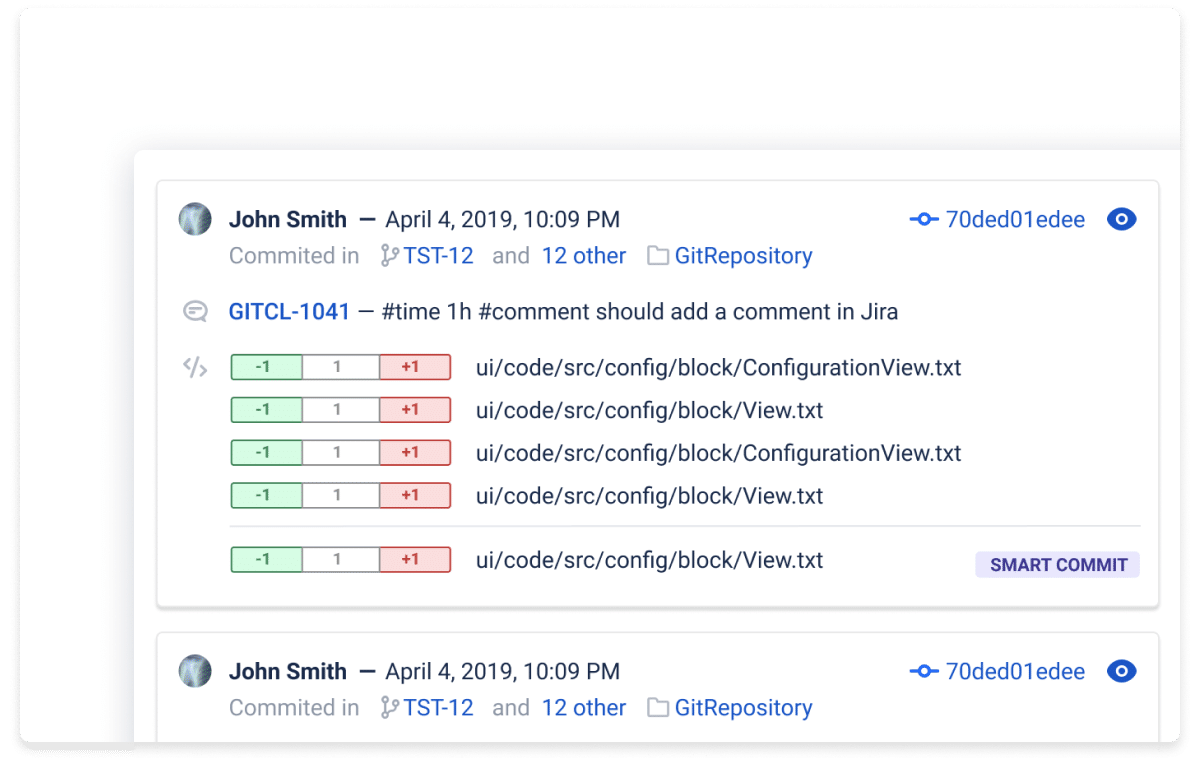Click the branch icon in the second commit

point(388,707)
